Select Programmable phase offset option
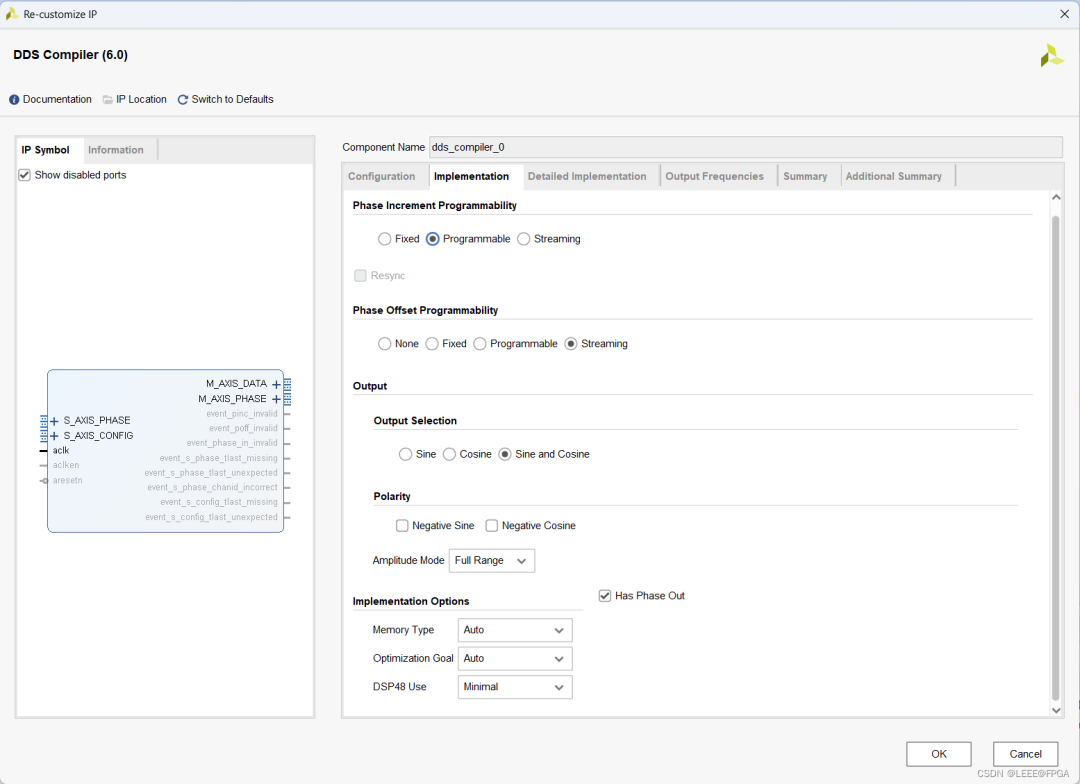 [x=480, y=344]
